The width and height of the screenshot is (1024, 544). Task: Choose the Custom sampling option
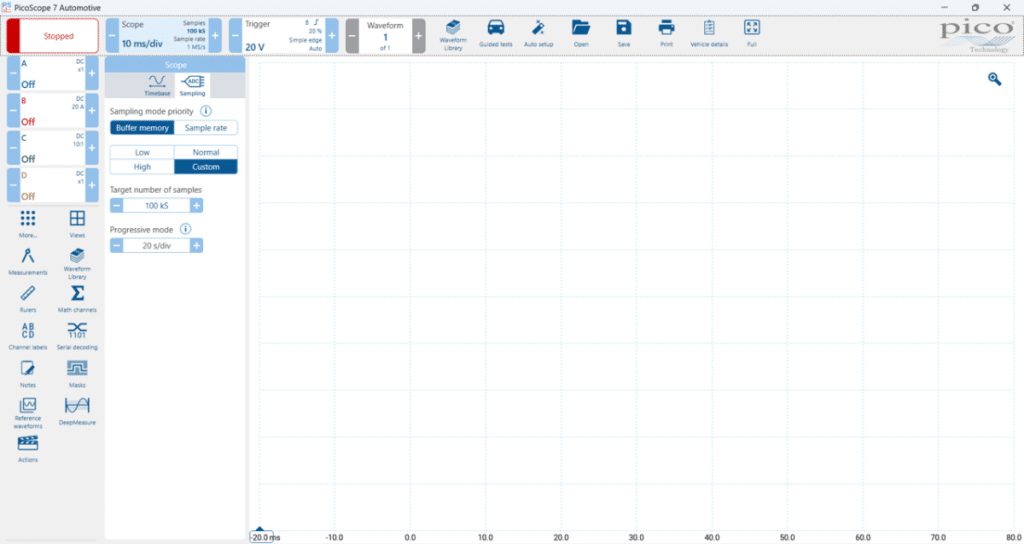(206, 167)
